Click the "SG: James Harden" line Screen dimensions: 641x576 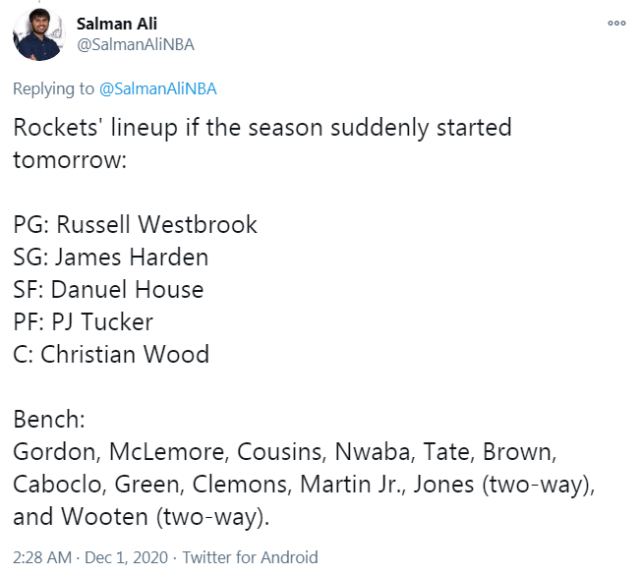click(x=111, y=257)
